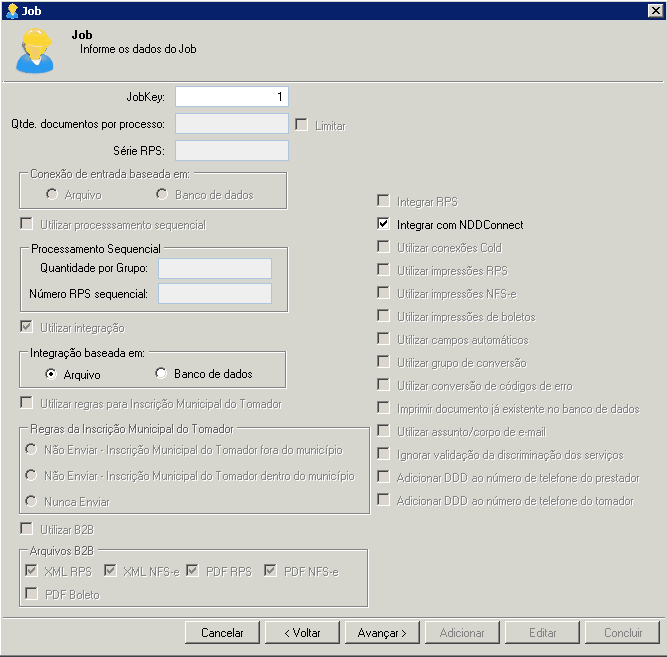Toggle the XML NFS-e checkbox
This screenshot has width=667, height=657.
click(x=110, y=570)
